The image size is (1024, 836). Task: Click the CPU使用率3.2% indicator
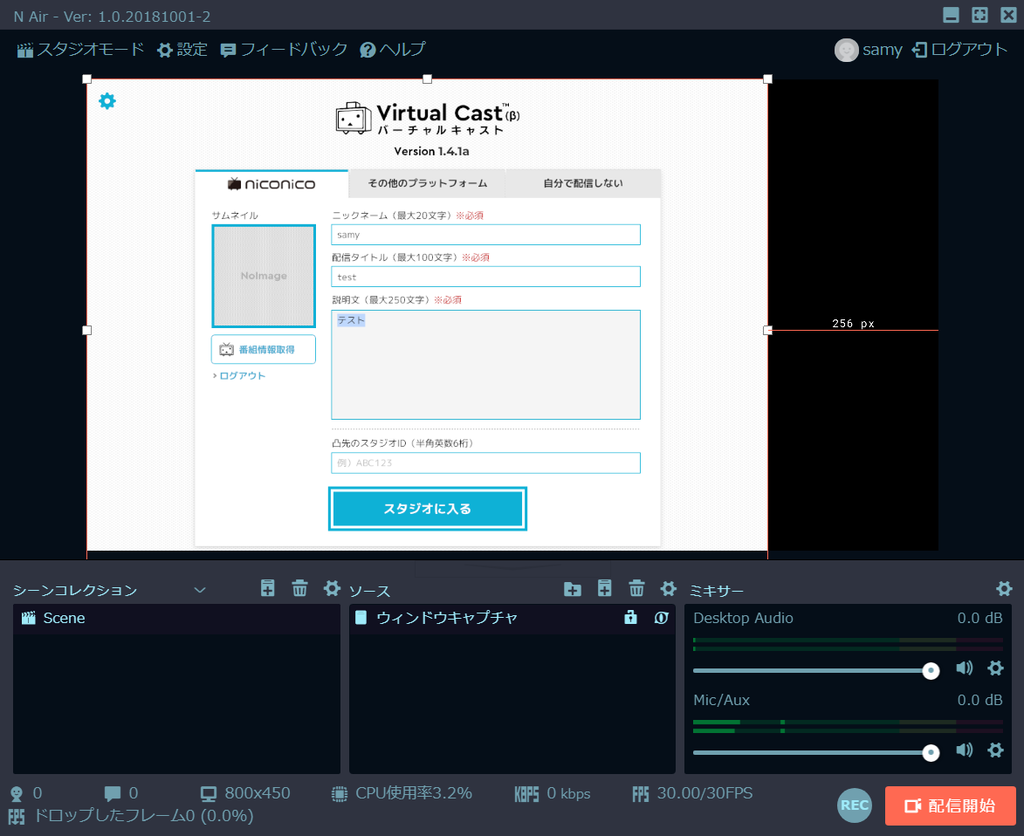click(402, 794)
